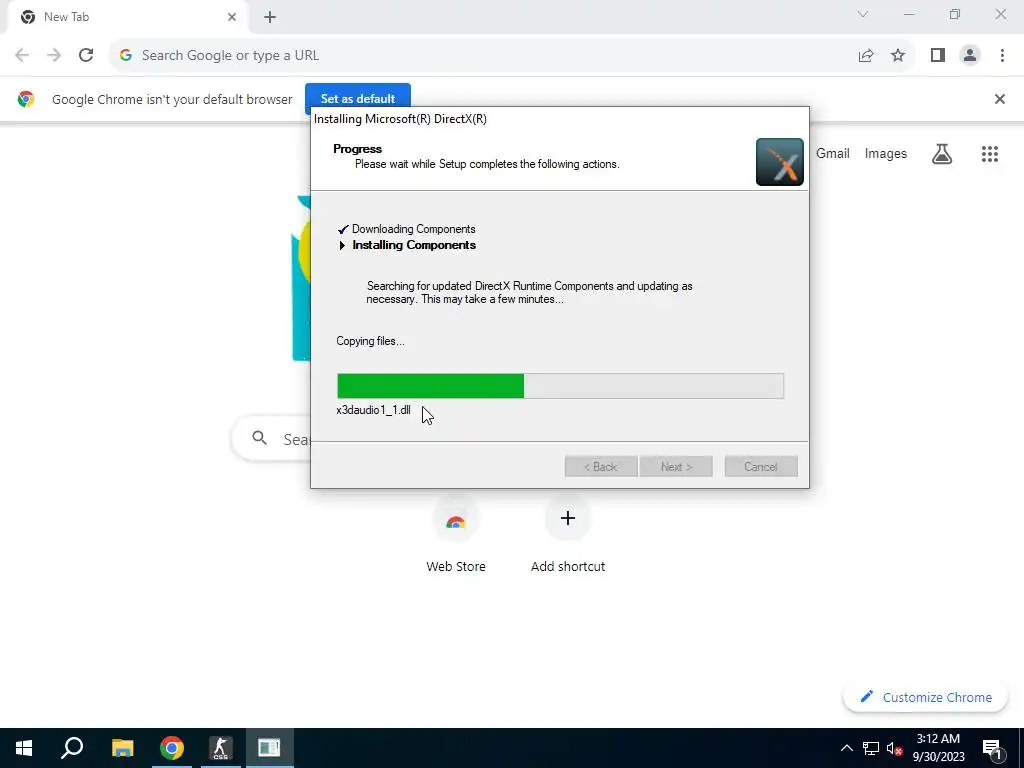Open Chrome profile avatar
This screenshot has width=1024, height=768.
[x=970, y=56]
